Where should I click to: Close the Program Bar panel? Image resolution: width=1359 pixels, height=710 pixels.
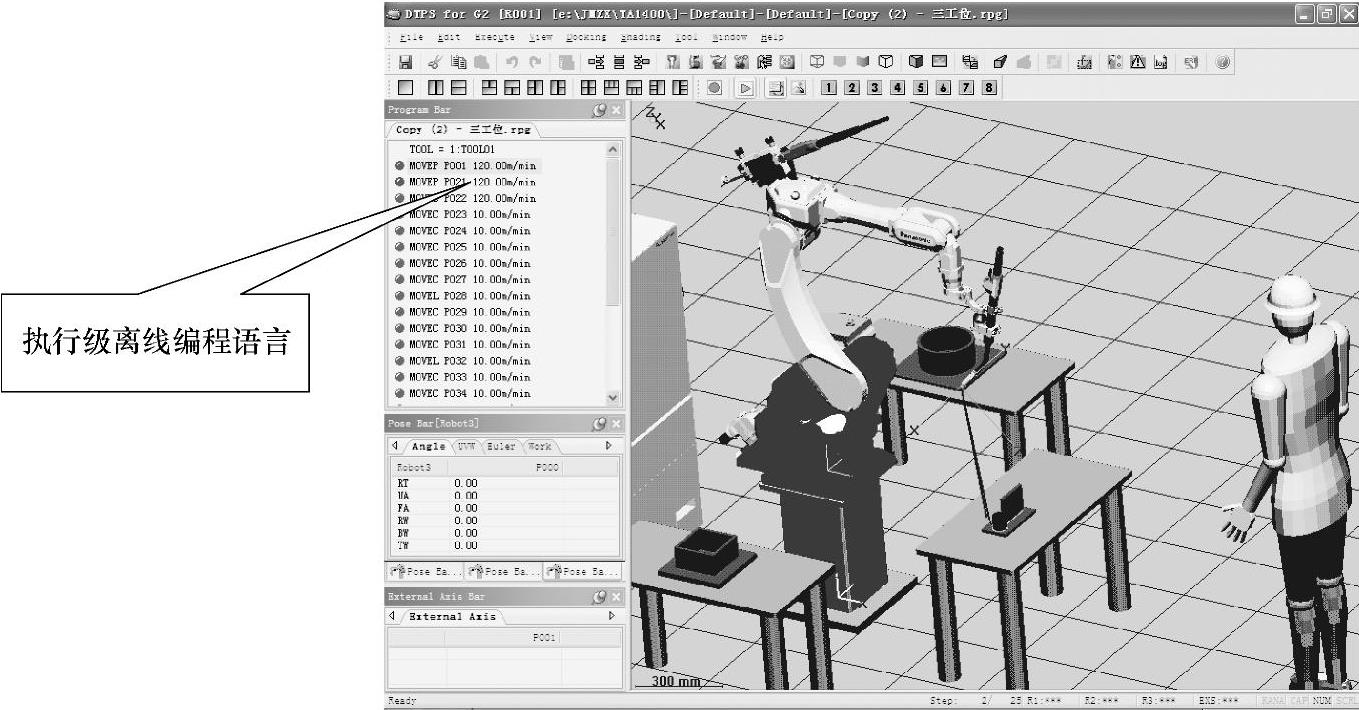pos(616,111)
